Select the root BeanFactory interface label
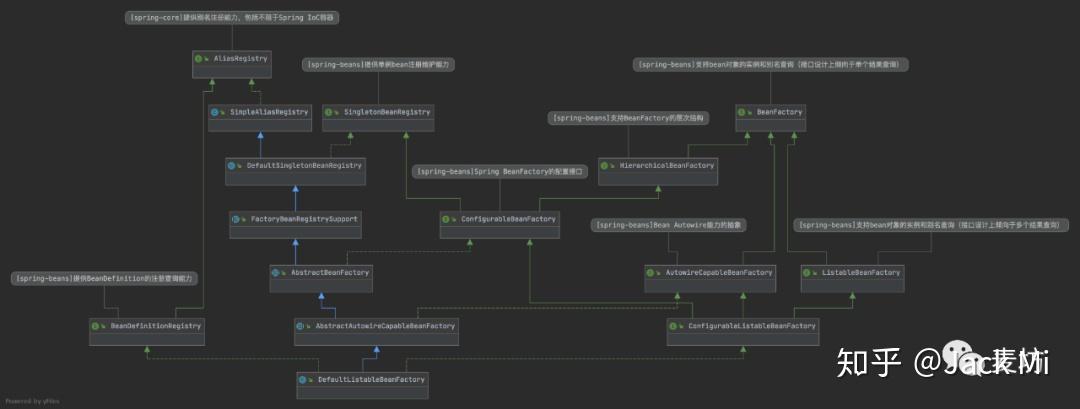The width and height of the screenshot is (1080, 409). [x=779, y=112]
